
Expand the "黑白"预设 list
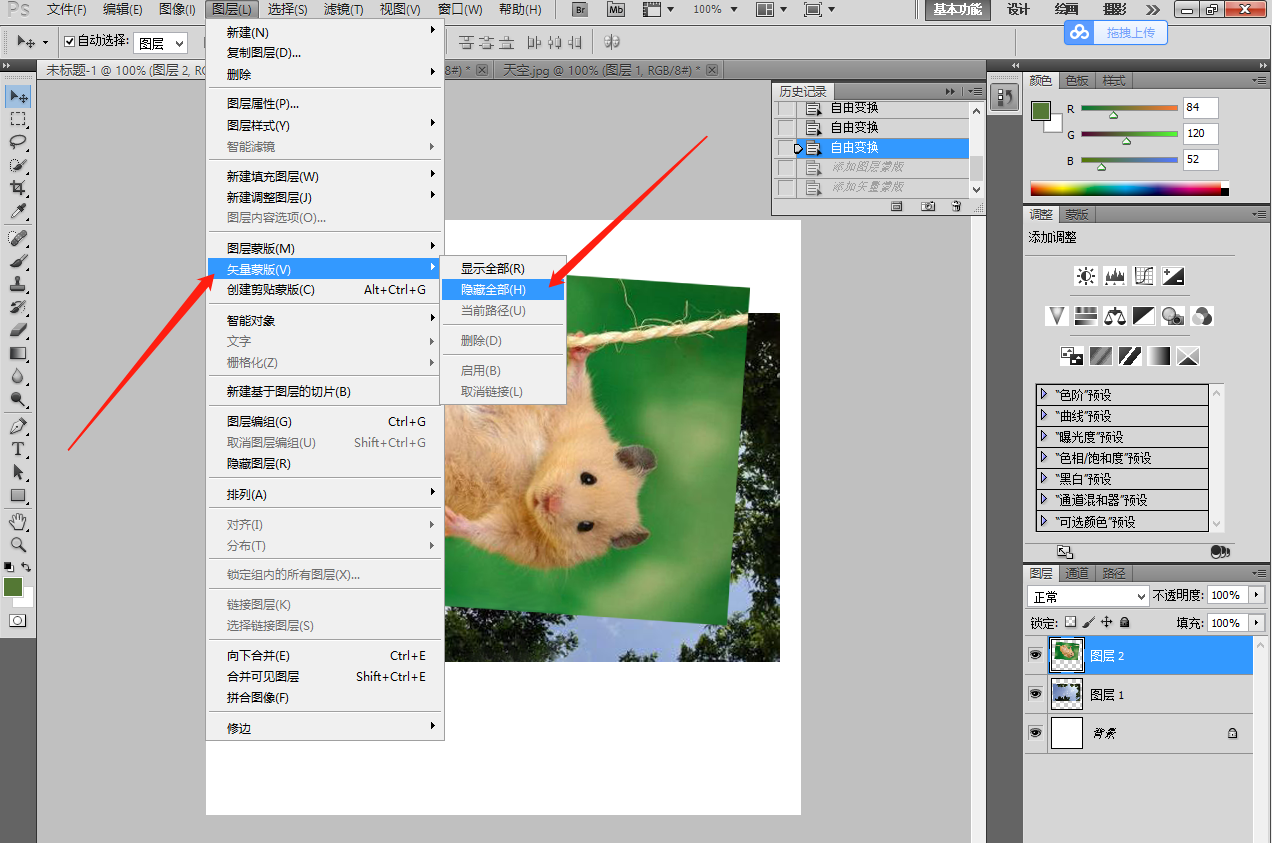pos(1044,479)
